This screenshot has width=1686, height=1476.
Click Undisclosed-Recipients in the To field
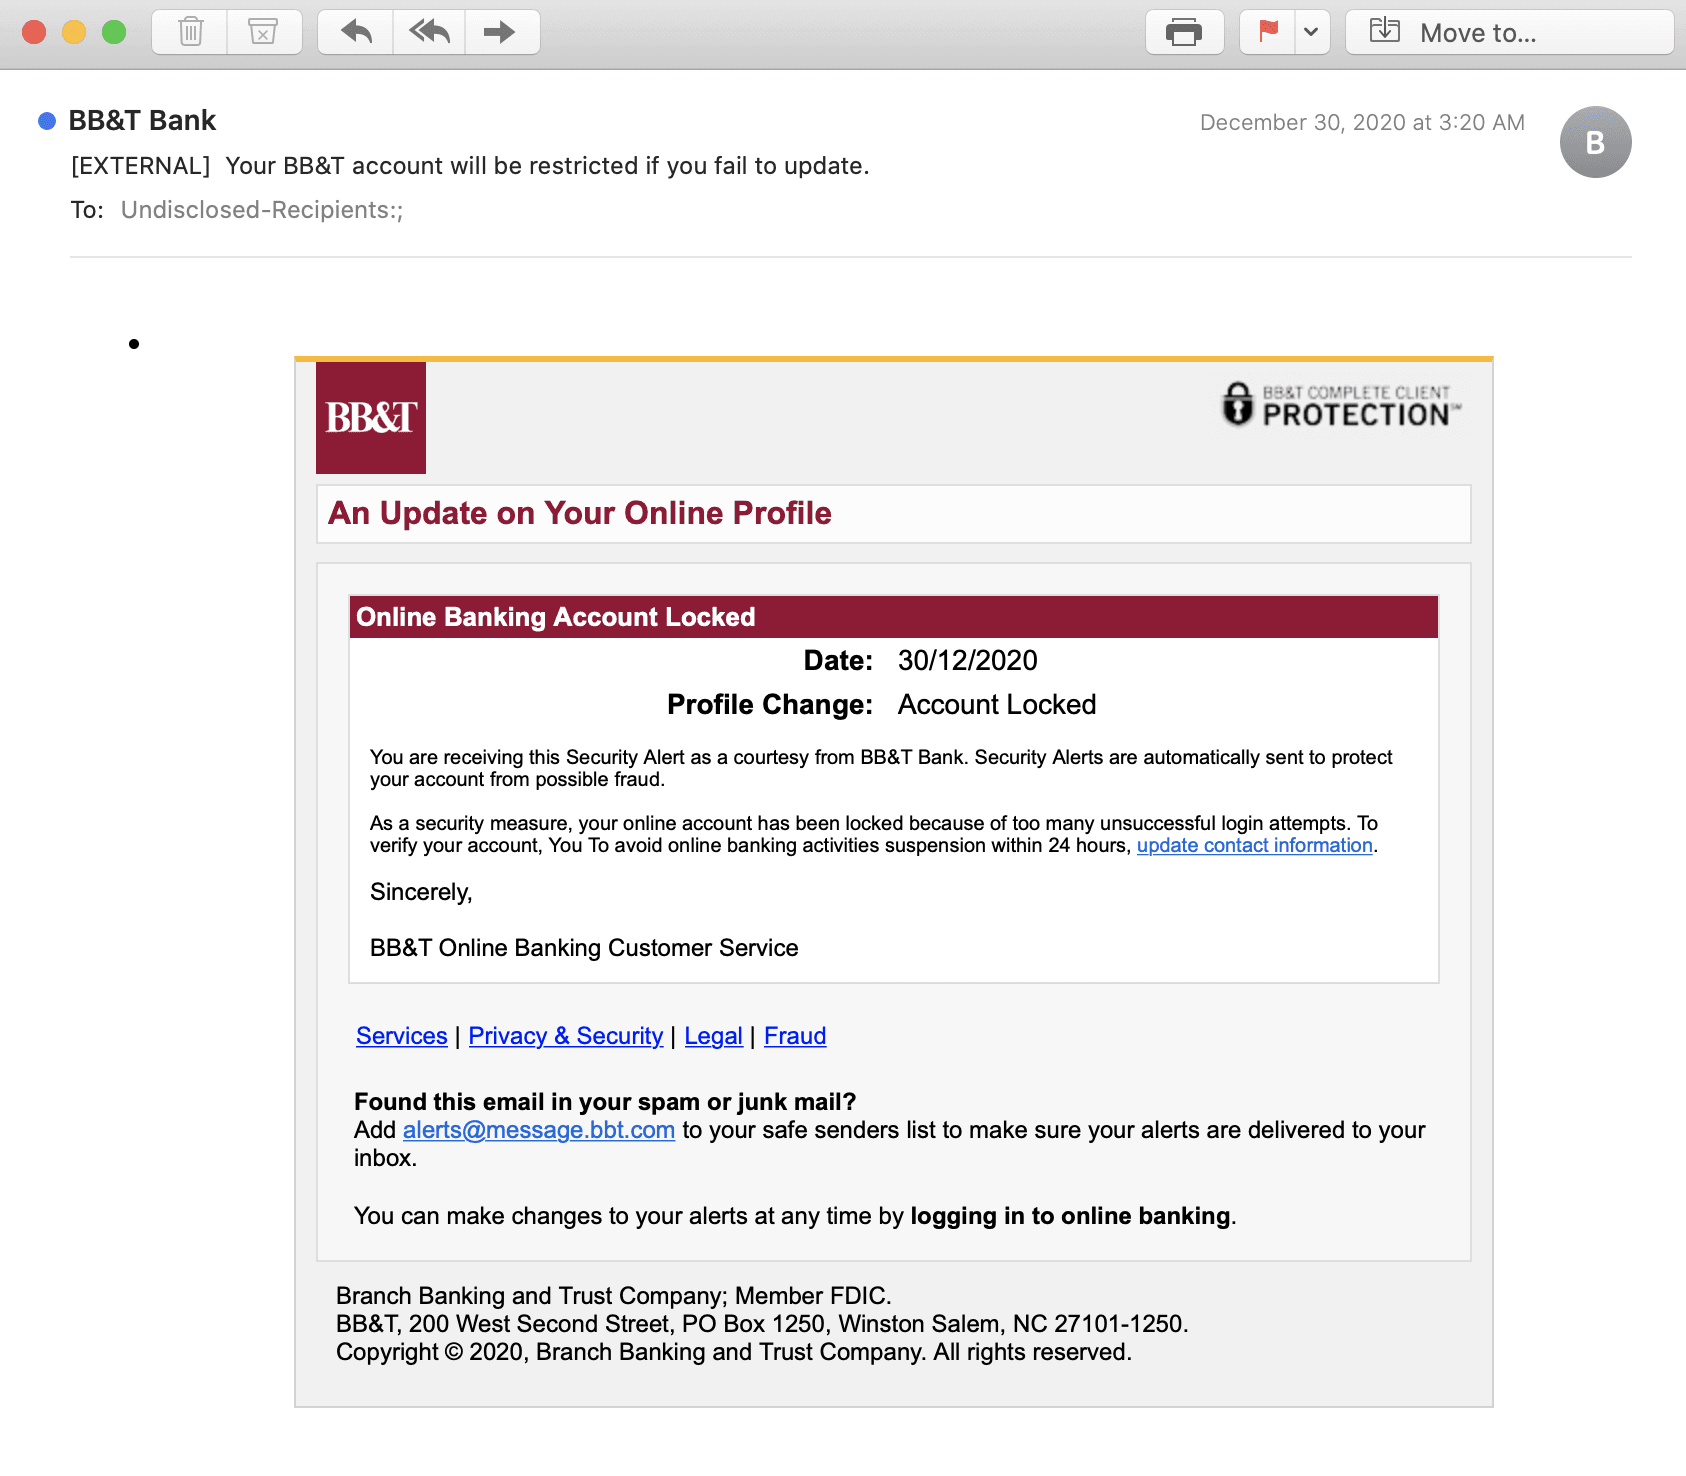(261, 210)
